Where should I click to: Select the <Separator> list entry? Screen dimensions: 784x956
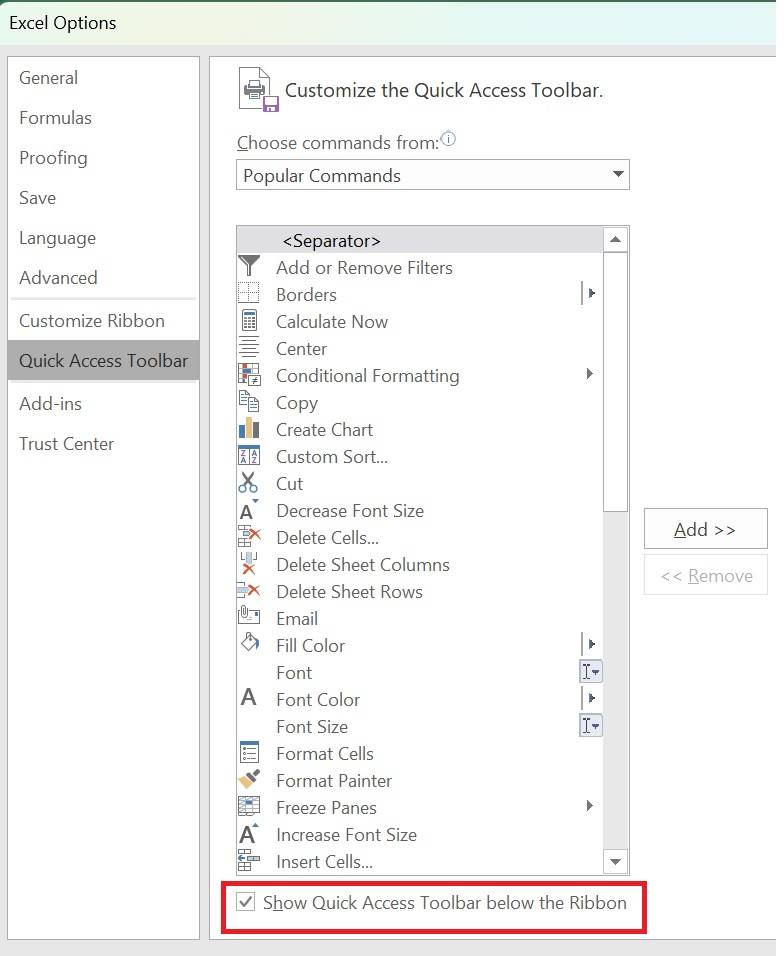pyautogui.click(x=331, y=240)
